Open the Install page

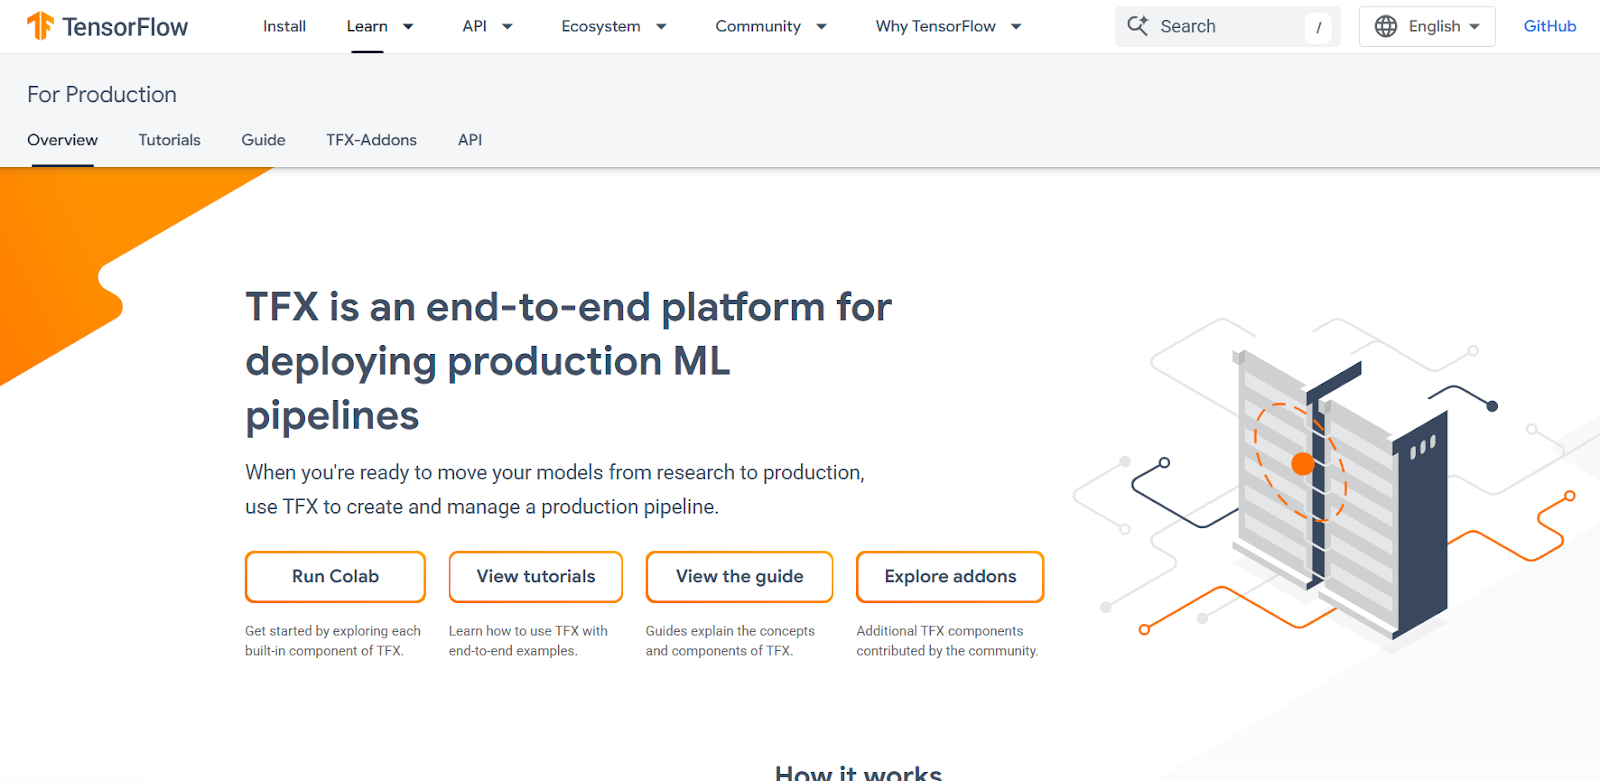(284, 27)
